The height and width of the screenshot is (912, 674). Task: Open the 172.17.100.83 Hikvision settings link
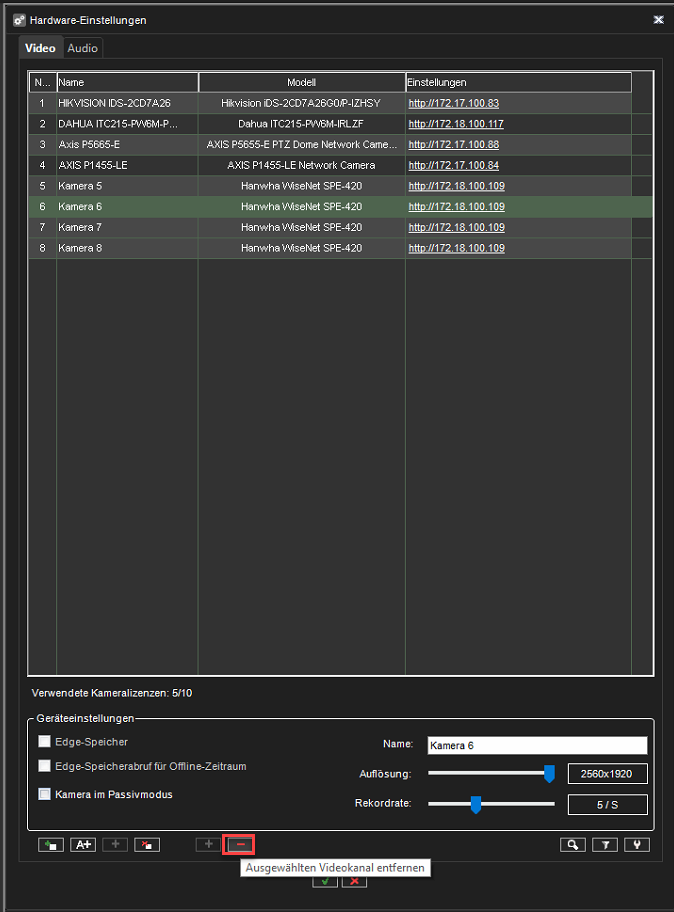coord(453,103)
